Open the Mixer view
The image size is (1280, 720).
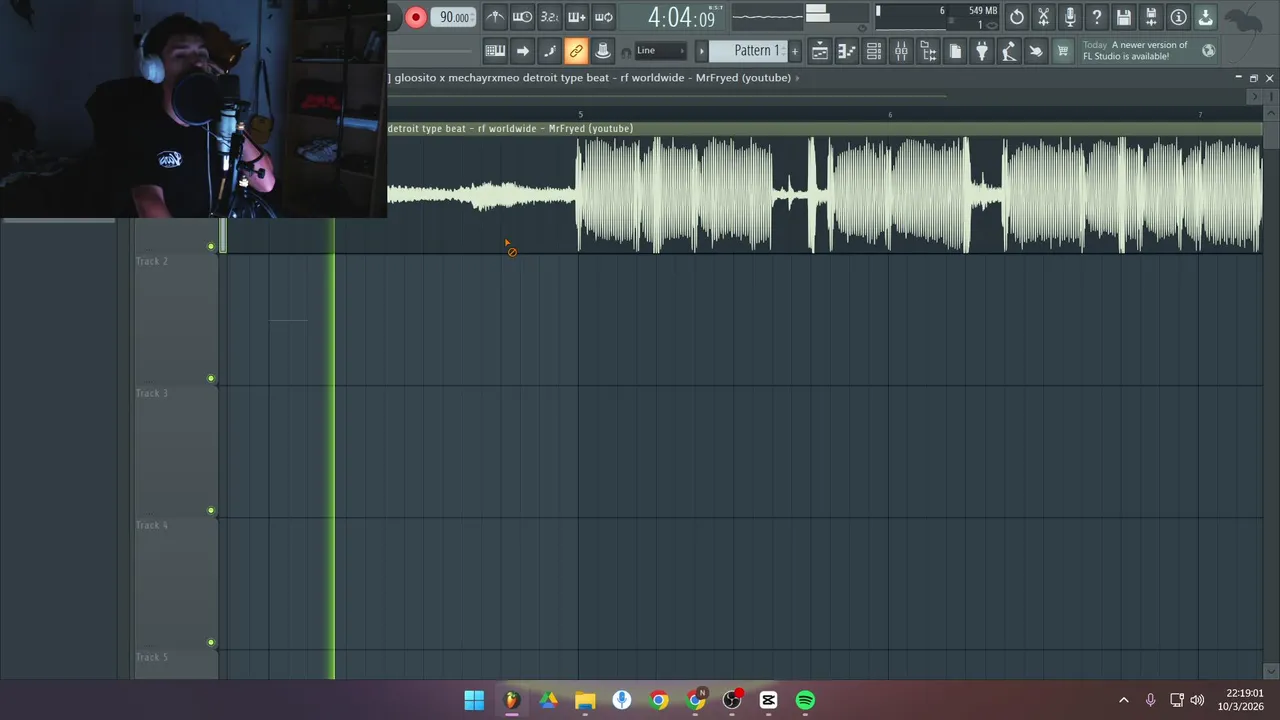pos(901,51)
